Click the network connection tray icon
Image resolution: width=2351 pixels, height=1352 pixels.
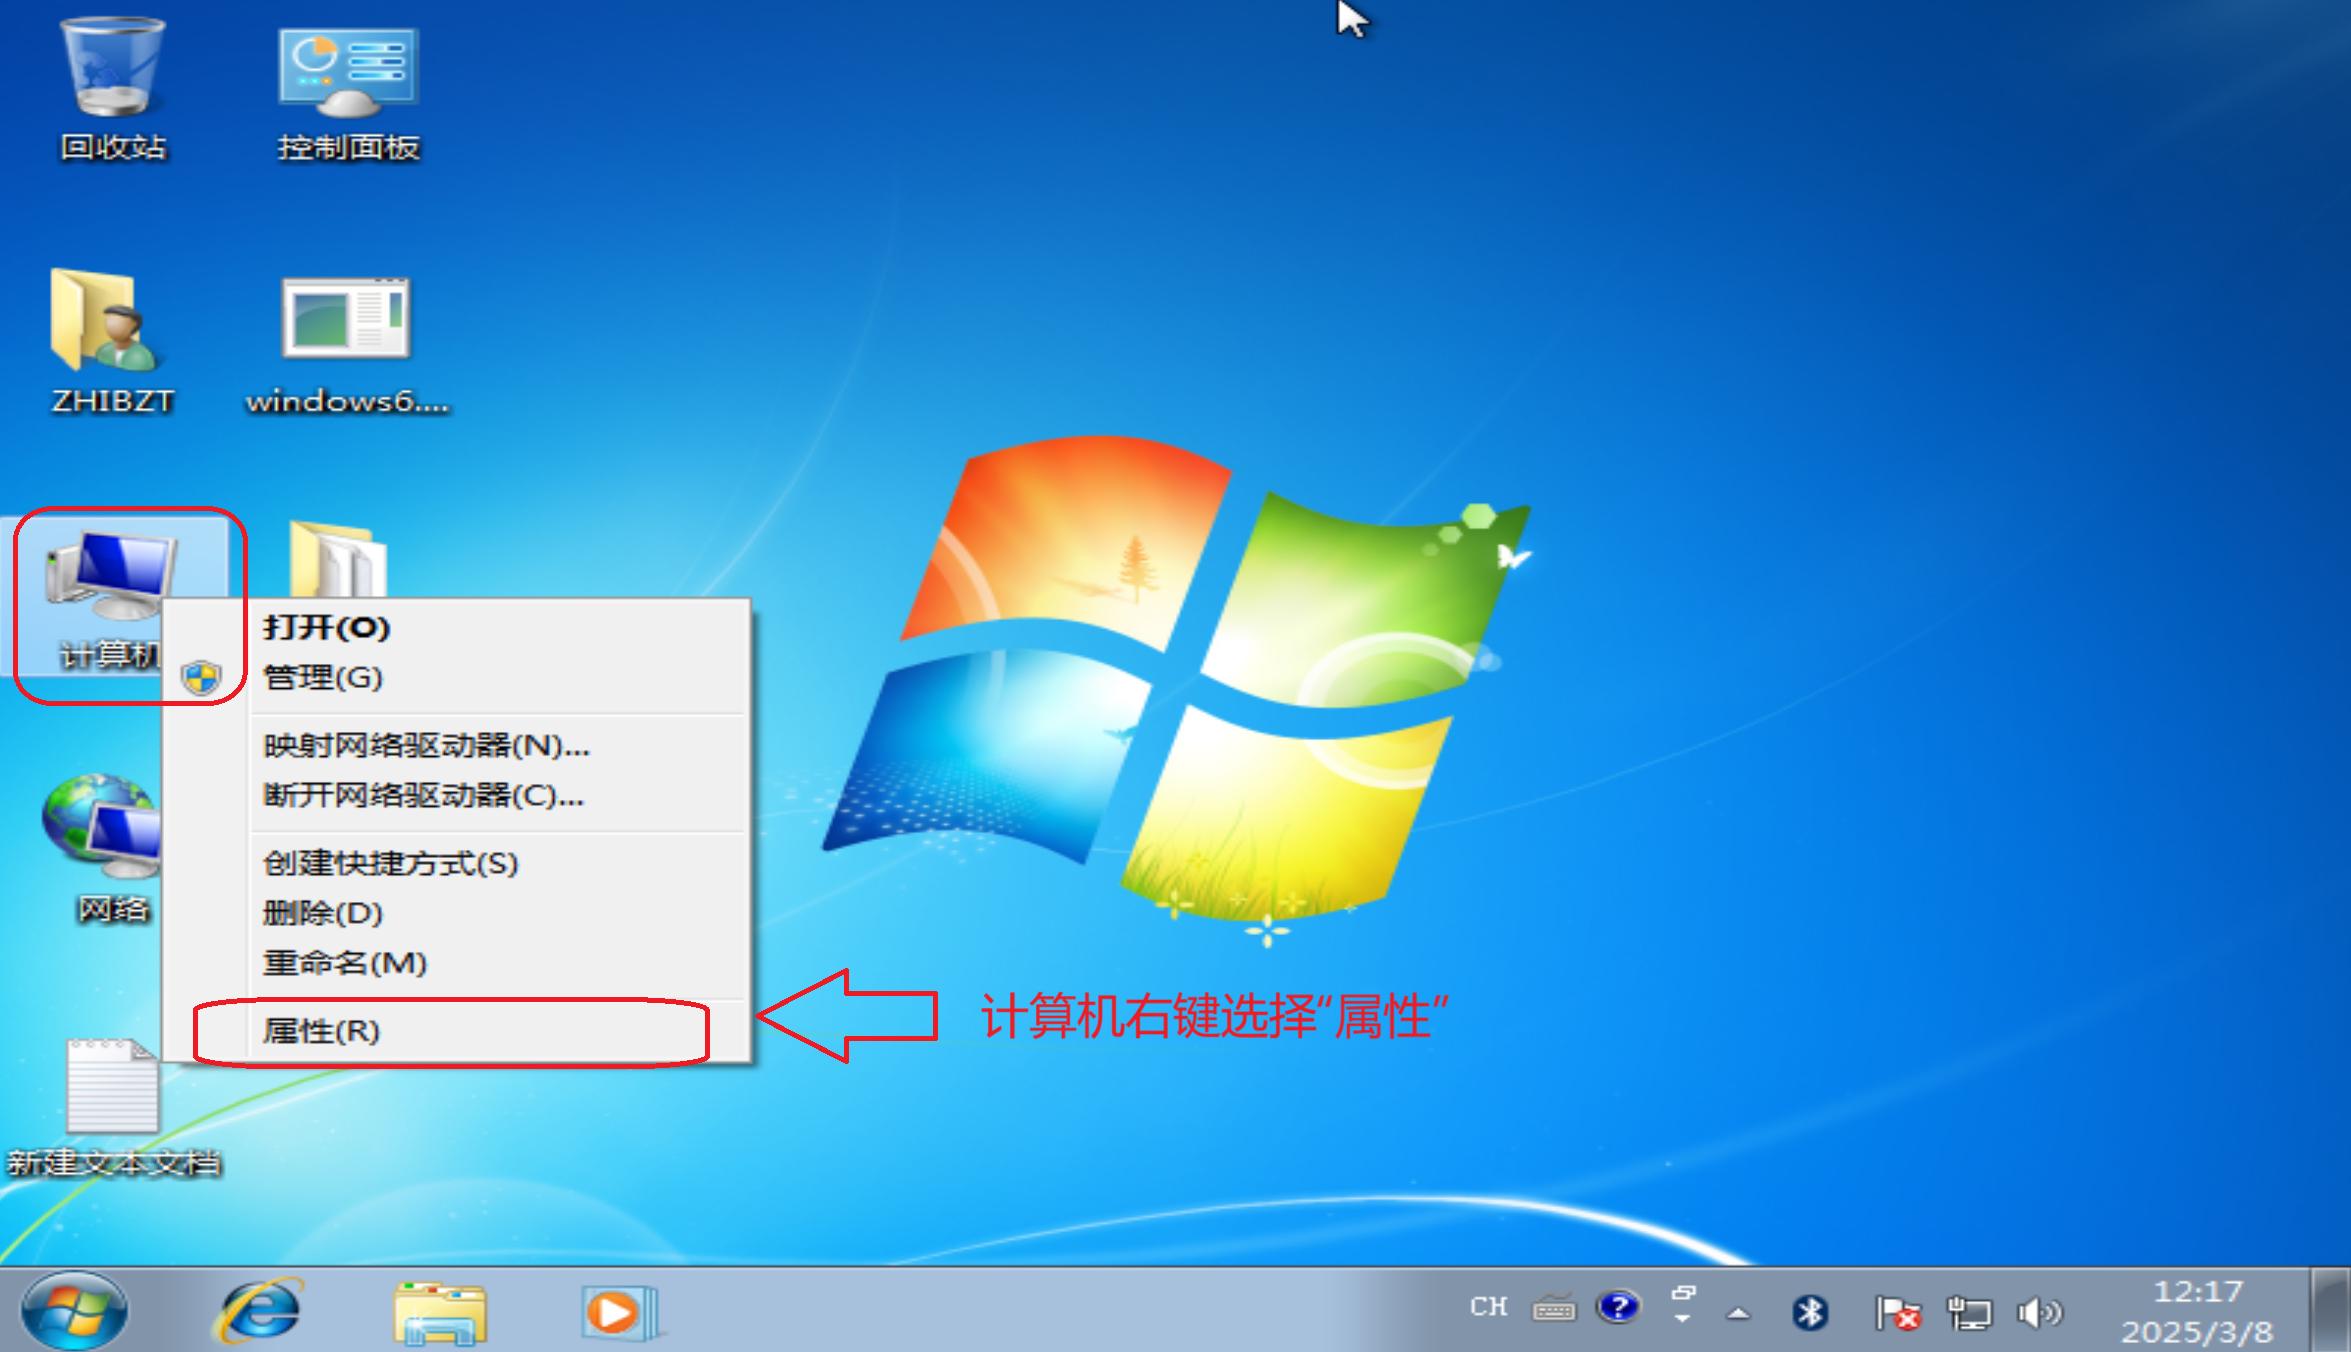tap(1969, 1312)
